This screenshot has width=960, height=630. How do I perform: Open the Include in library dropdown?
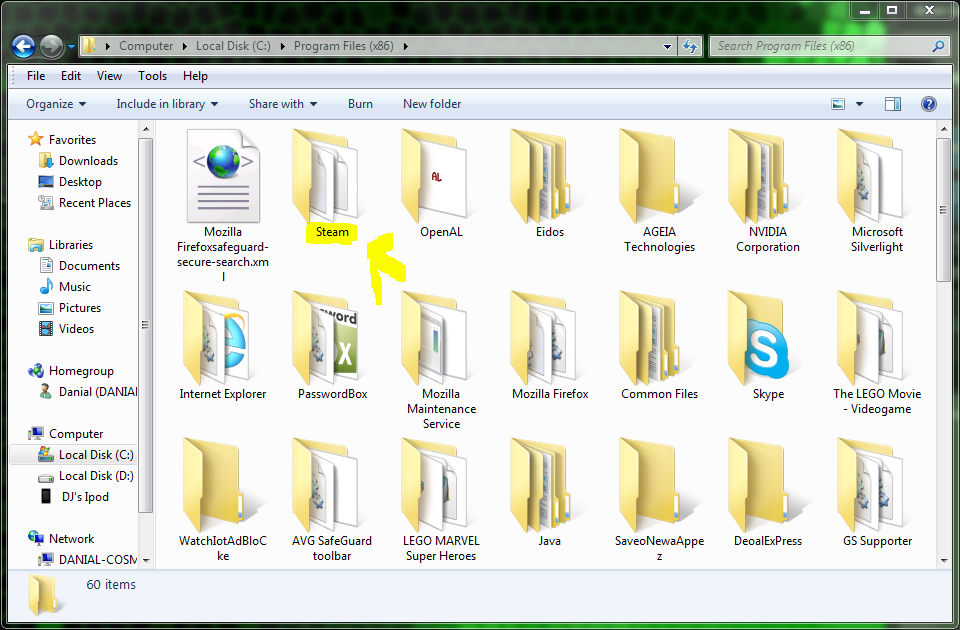coord(167,104)
